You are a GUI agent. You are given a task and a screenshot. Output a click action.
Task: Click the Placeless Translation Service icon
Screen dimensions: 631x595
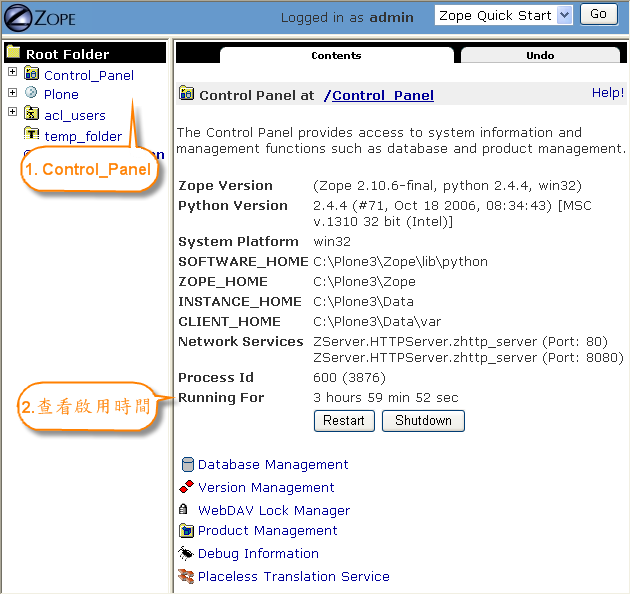tap(186, 576)
